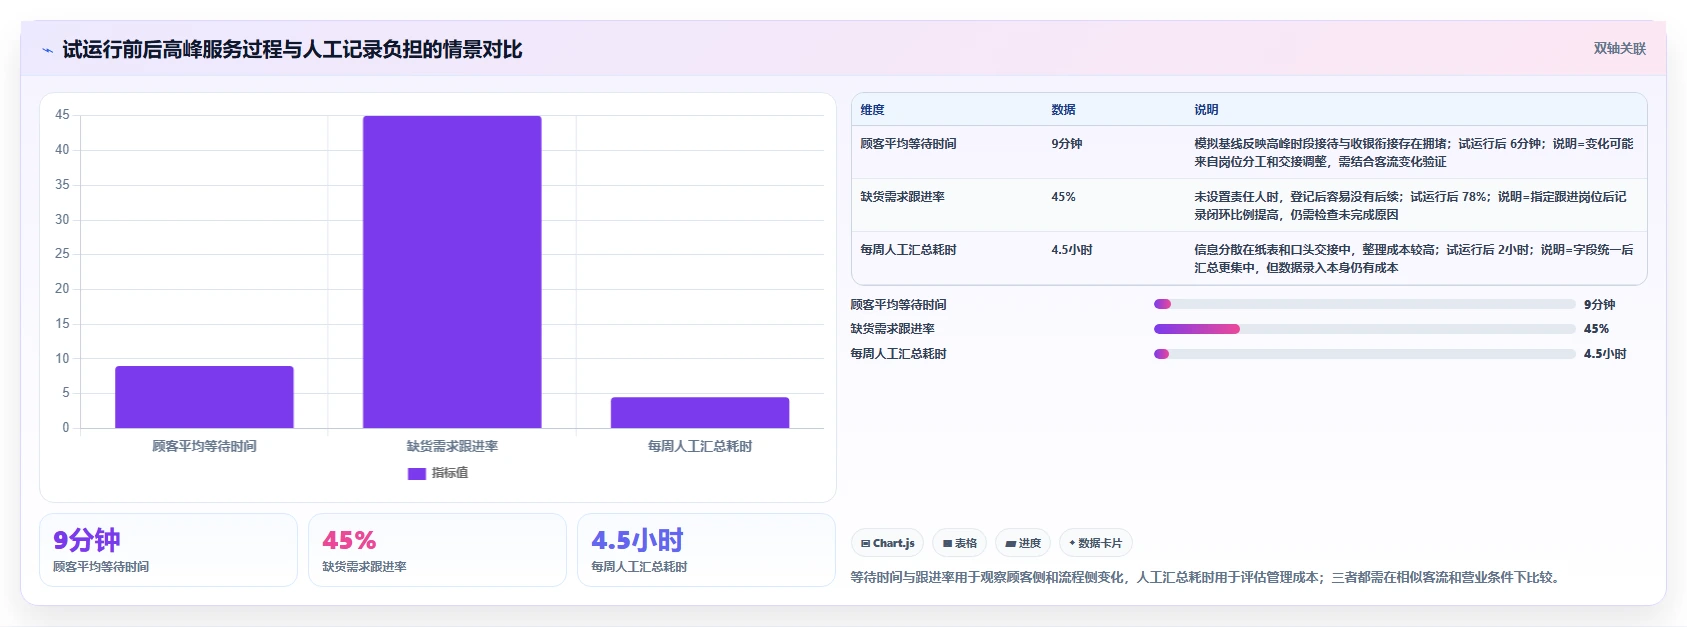
Task: Click the 说明 column header
Action: [x=1206, y=110]
